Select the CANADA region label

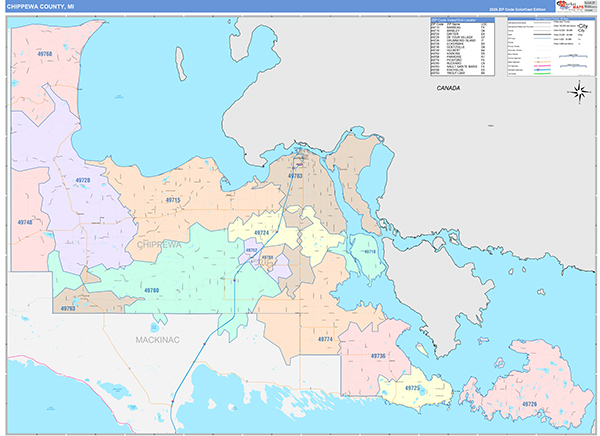pyautogui.click(x=448, y=88)
